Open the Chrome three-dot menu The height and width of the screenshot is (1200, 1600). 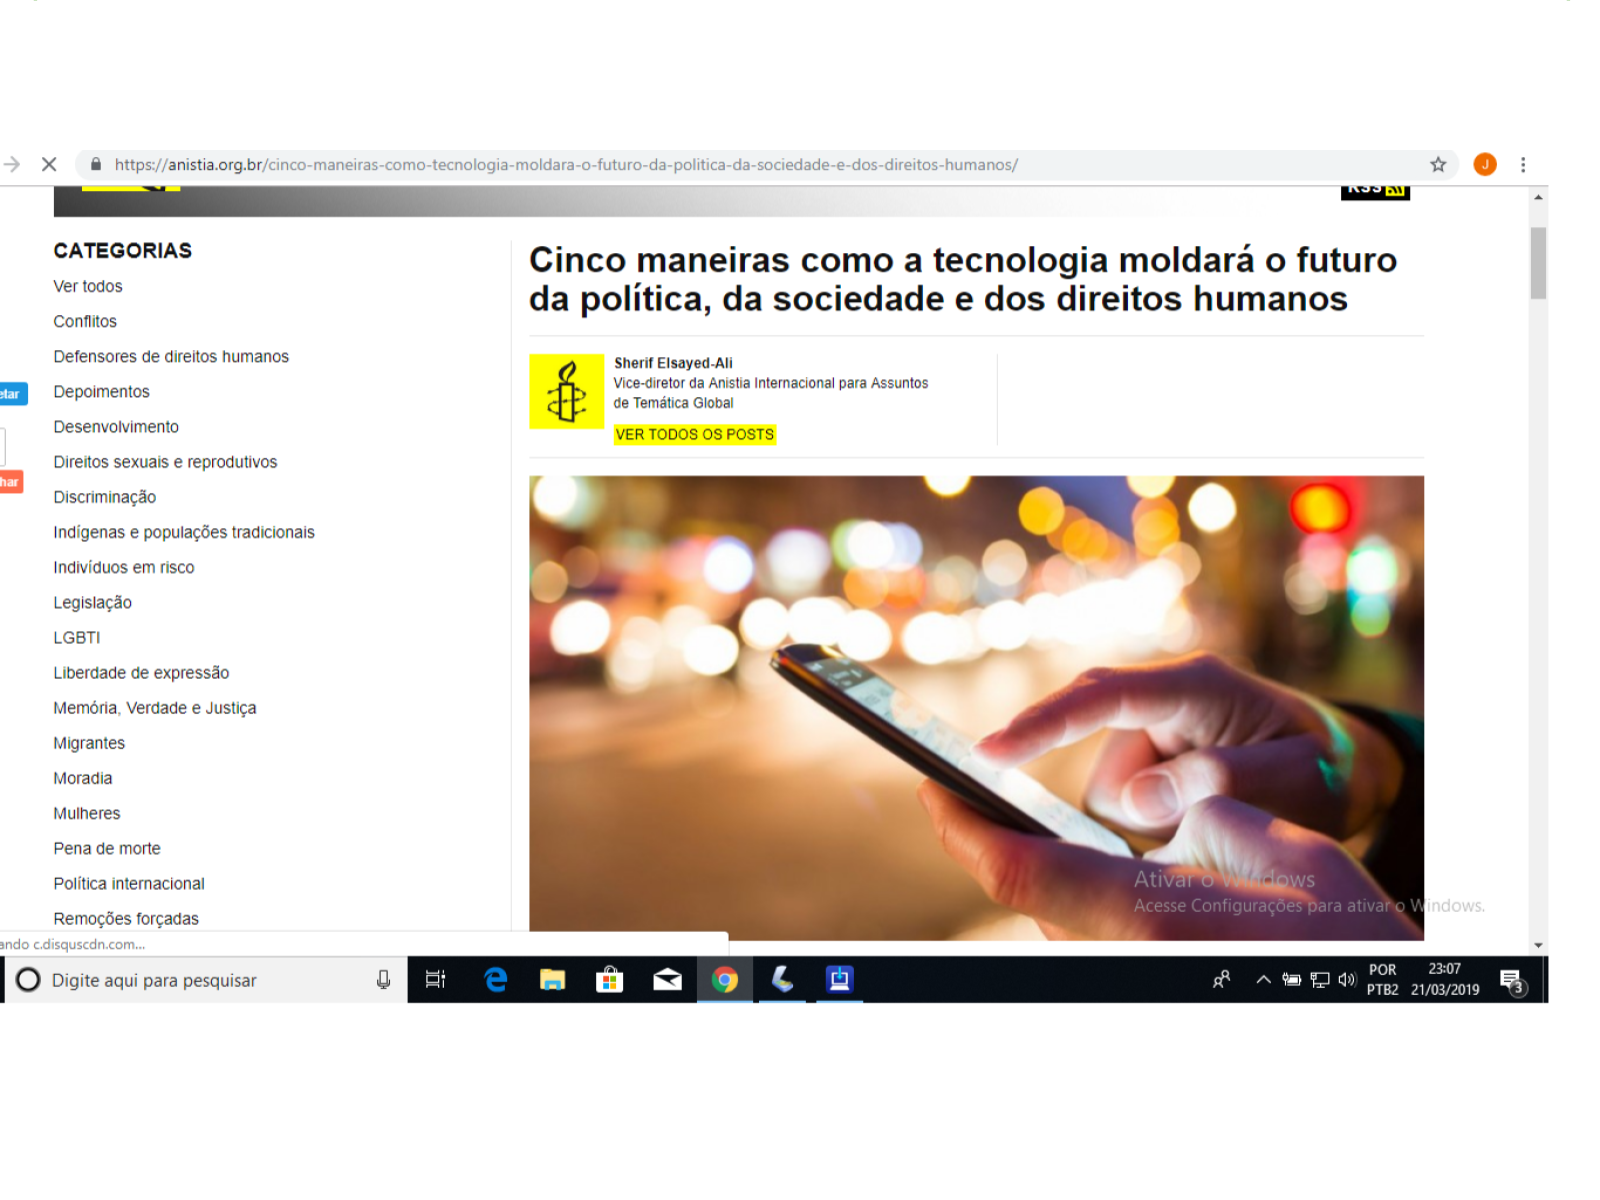click(x=1523, y=164)
